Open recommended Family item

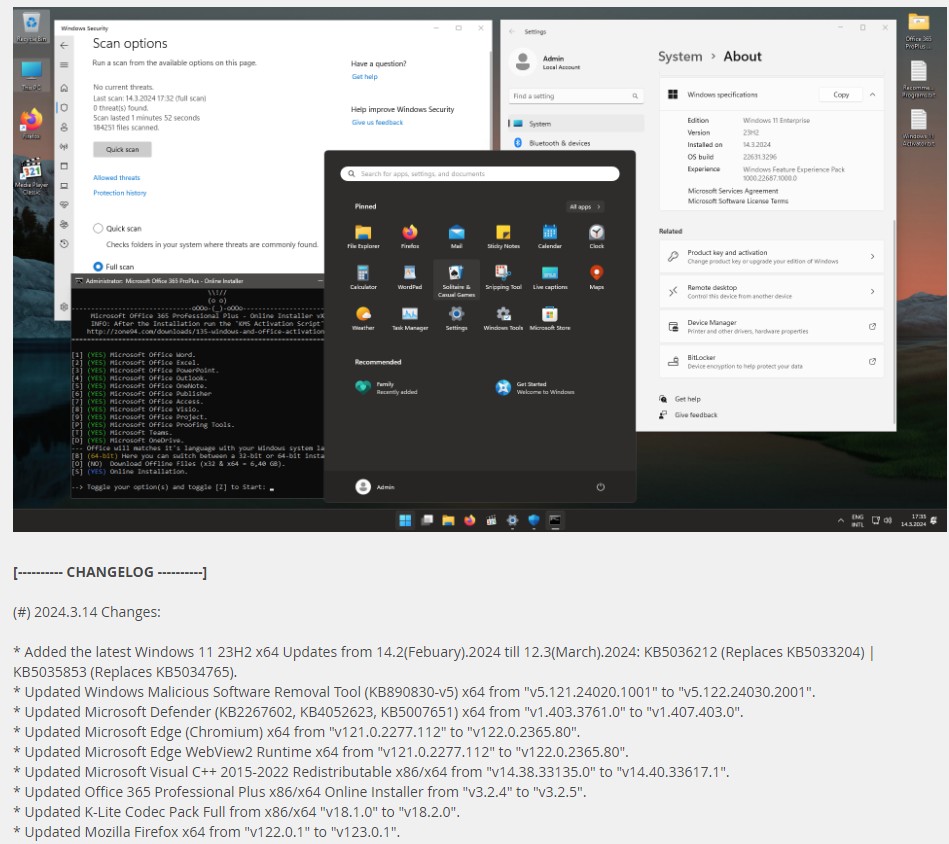387,388
